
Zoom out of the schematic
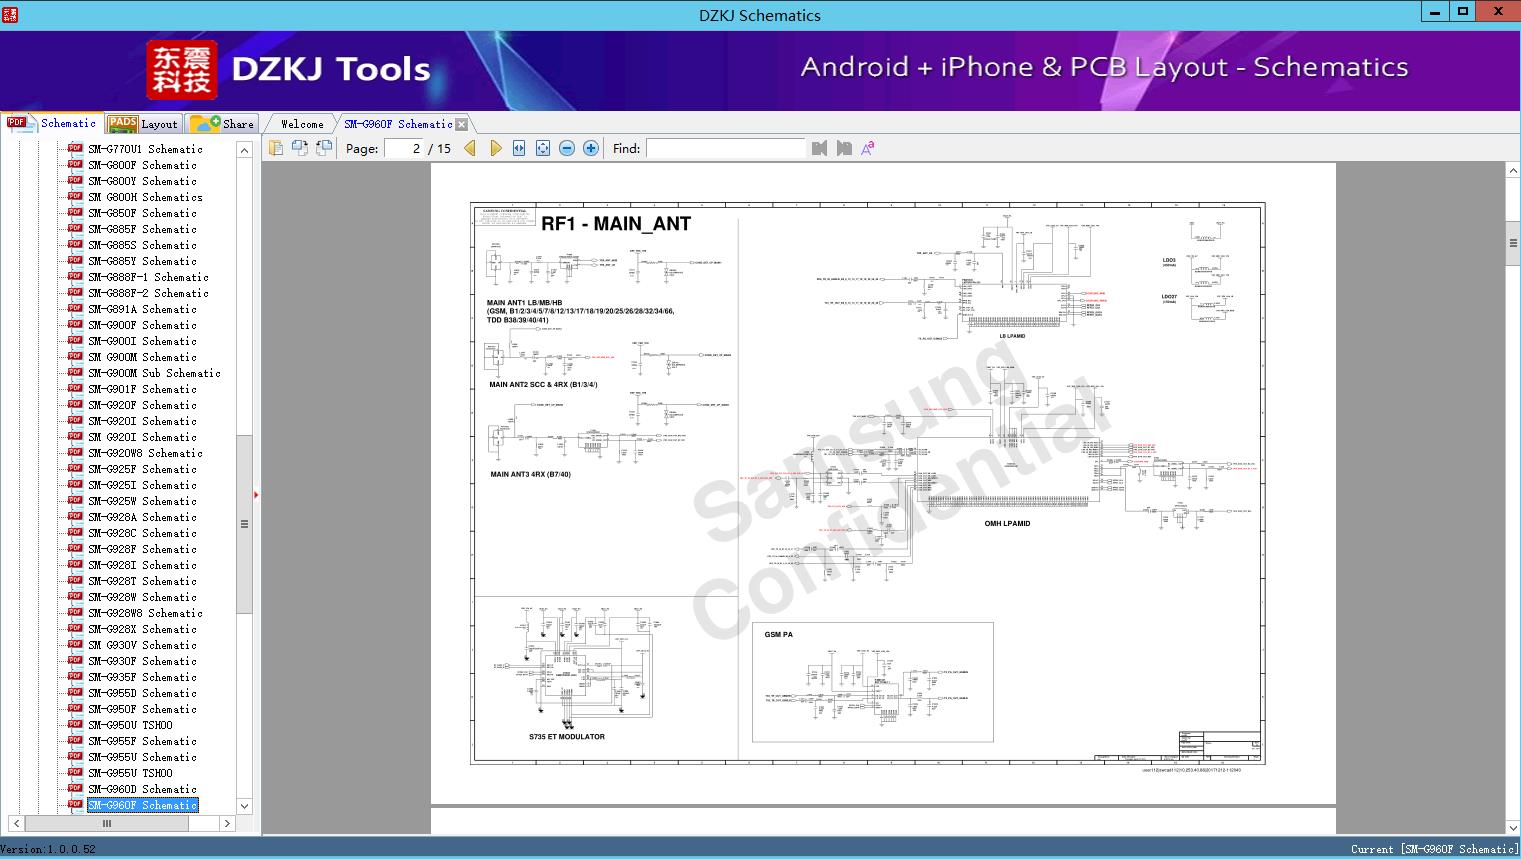click(567, 148)
